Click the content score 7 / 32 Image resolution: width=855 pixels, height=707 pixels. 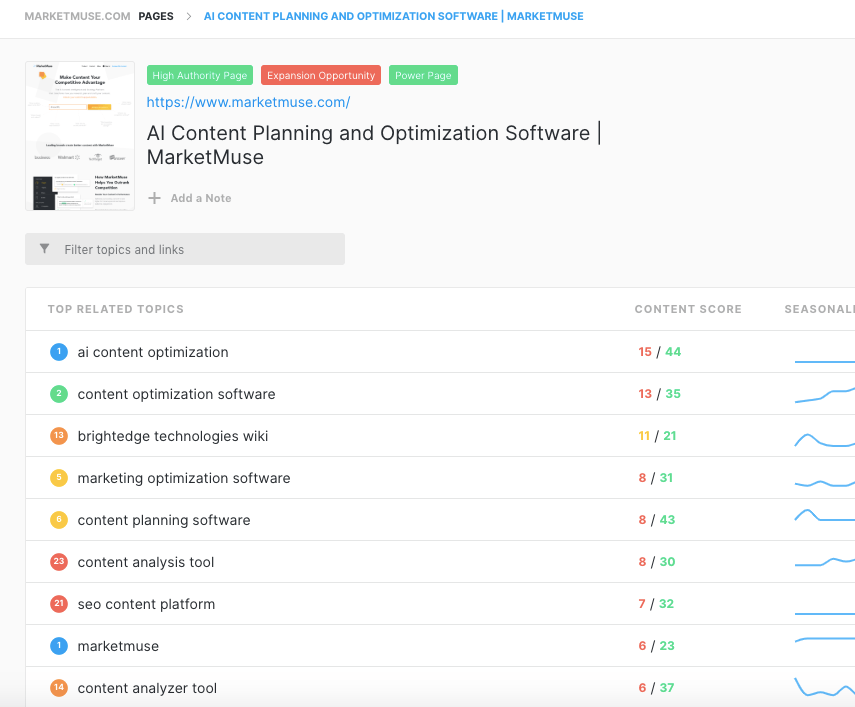(656, 603)
